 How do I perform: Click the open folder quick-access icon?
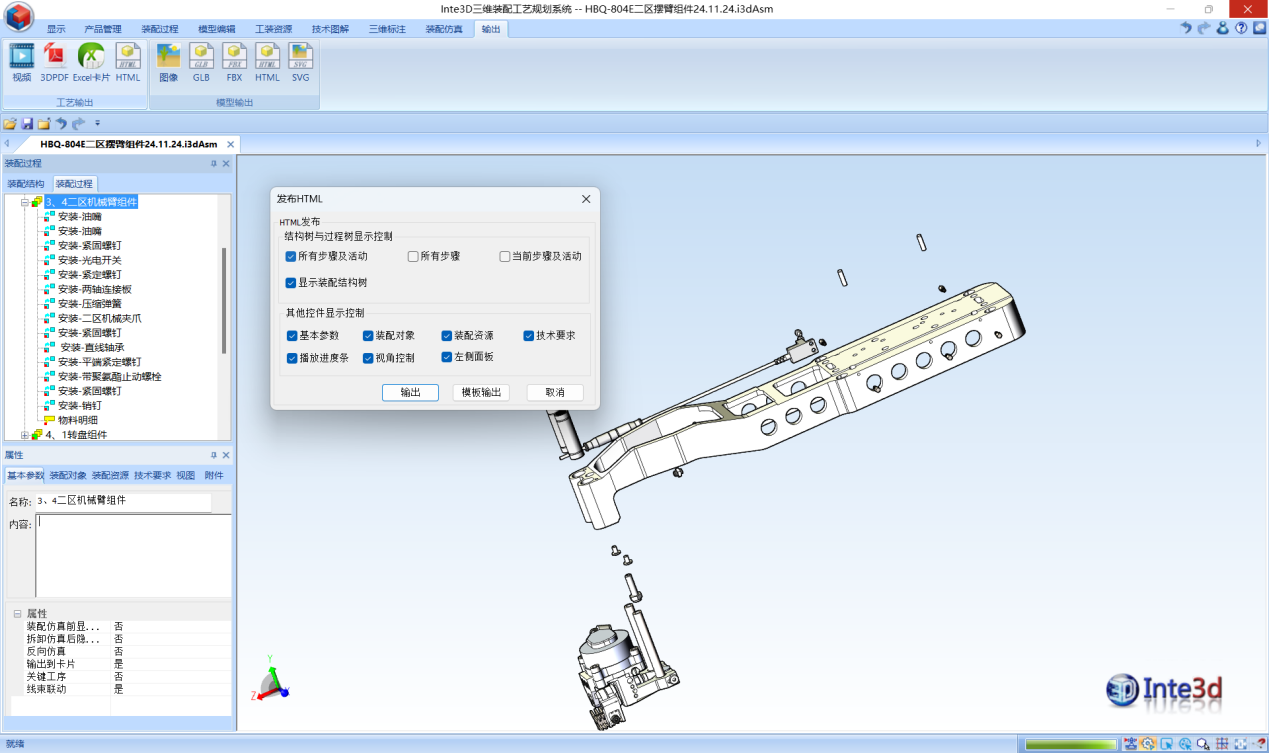tap(10, 124)
